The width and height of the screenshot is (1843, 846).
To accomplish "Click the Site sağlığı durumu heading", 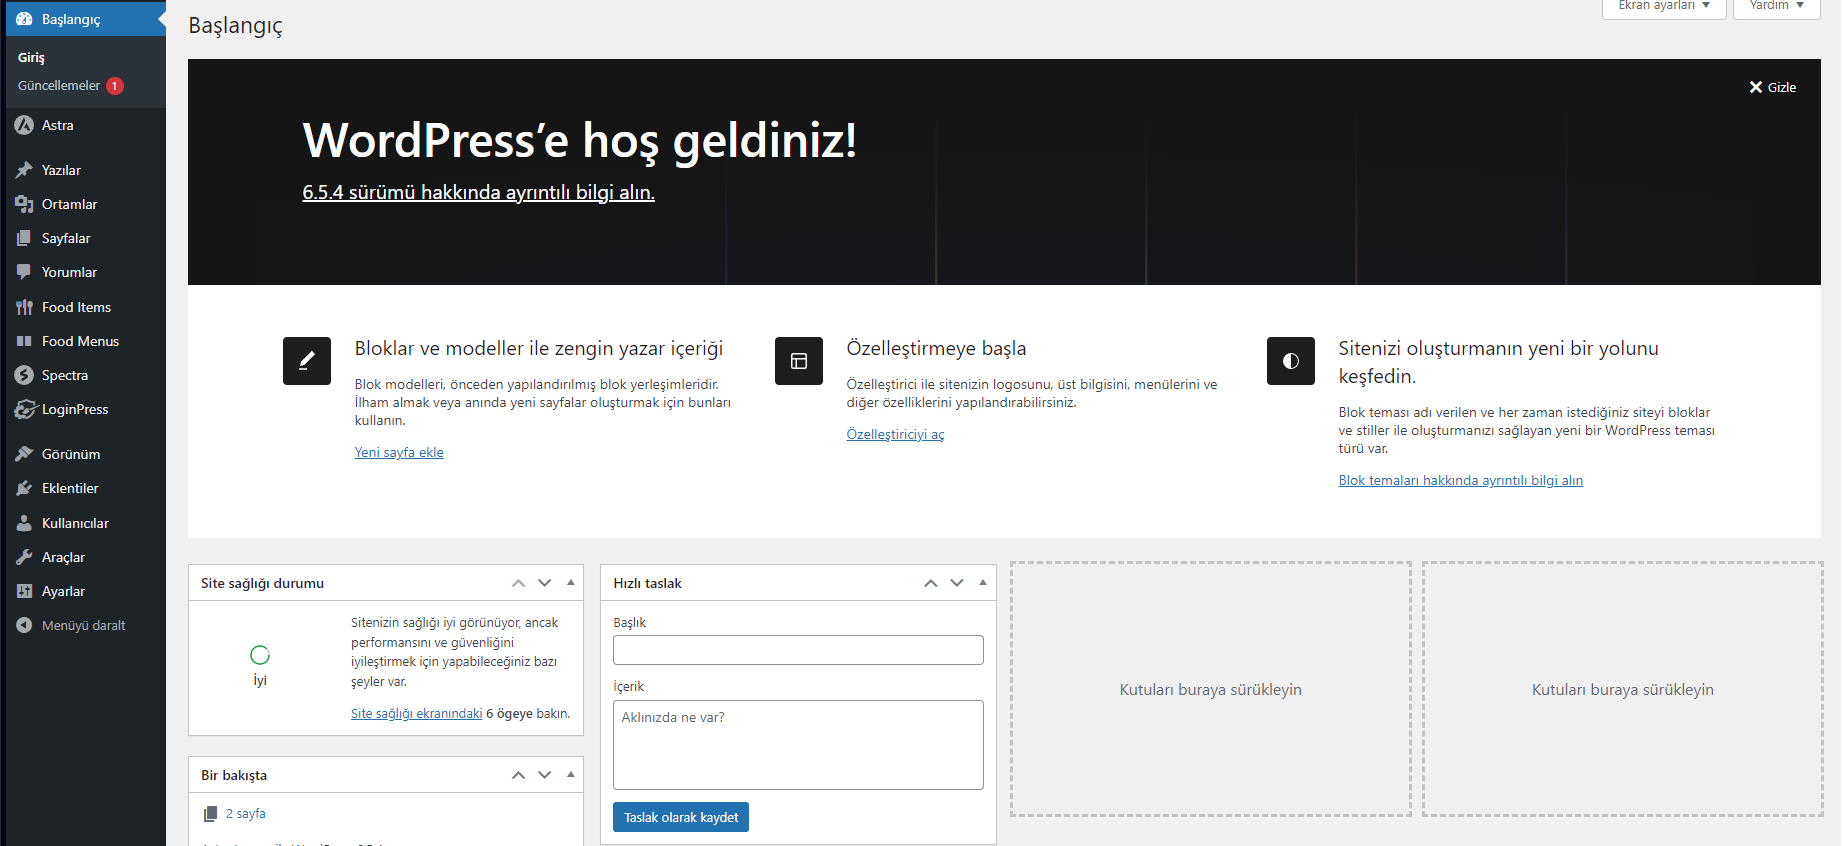I will point(262,583).
